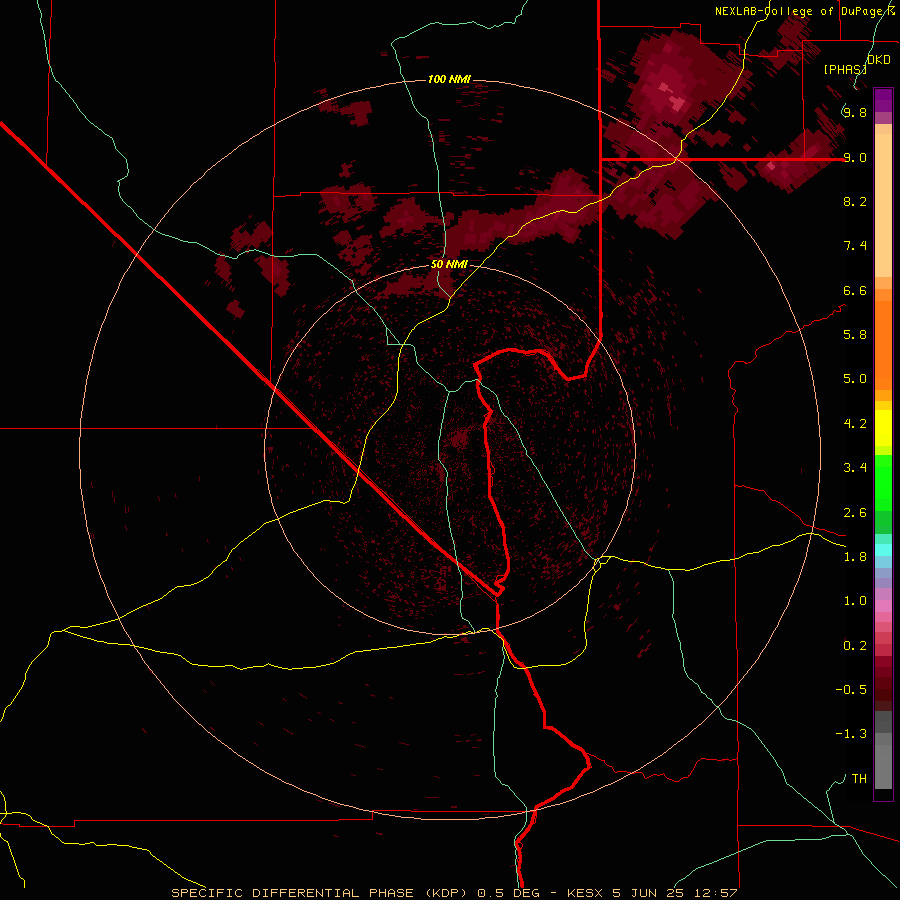Click the '5 JUN 25 12:57' timestamp
Screen dimensions: 900x900
coord(674,893)
